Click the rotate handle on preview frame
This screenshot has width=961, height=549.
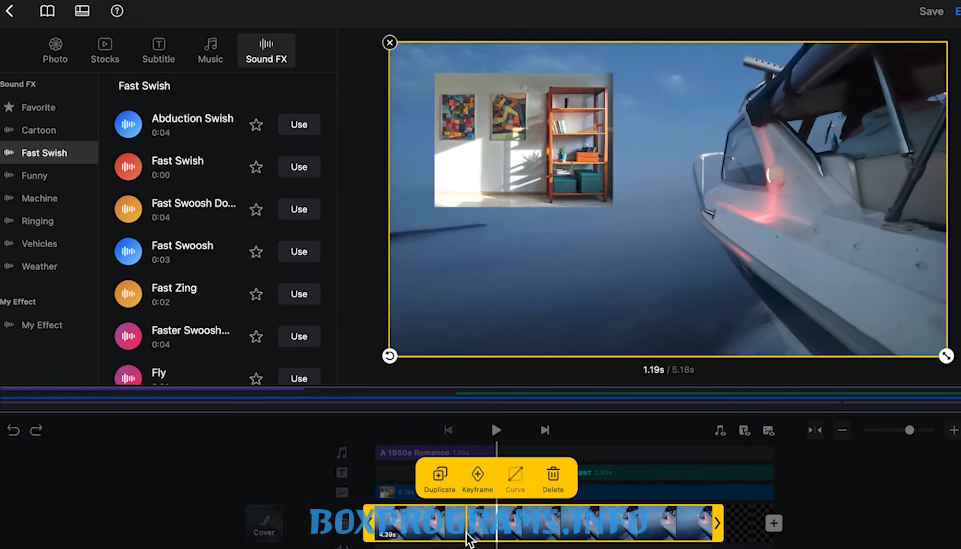[x=390, y=356]
